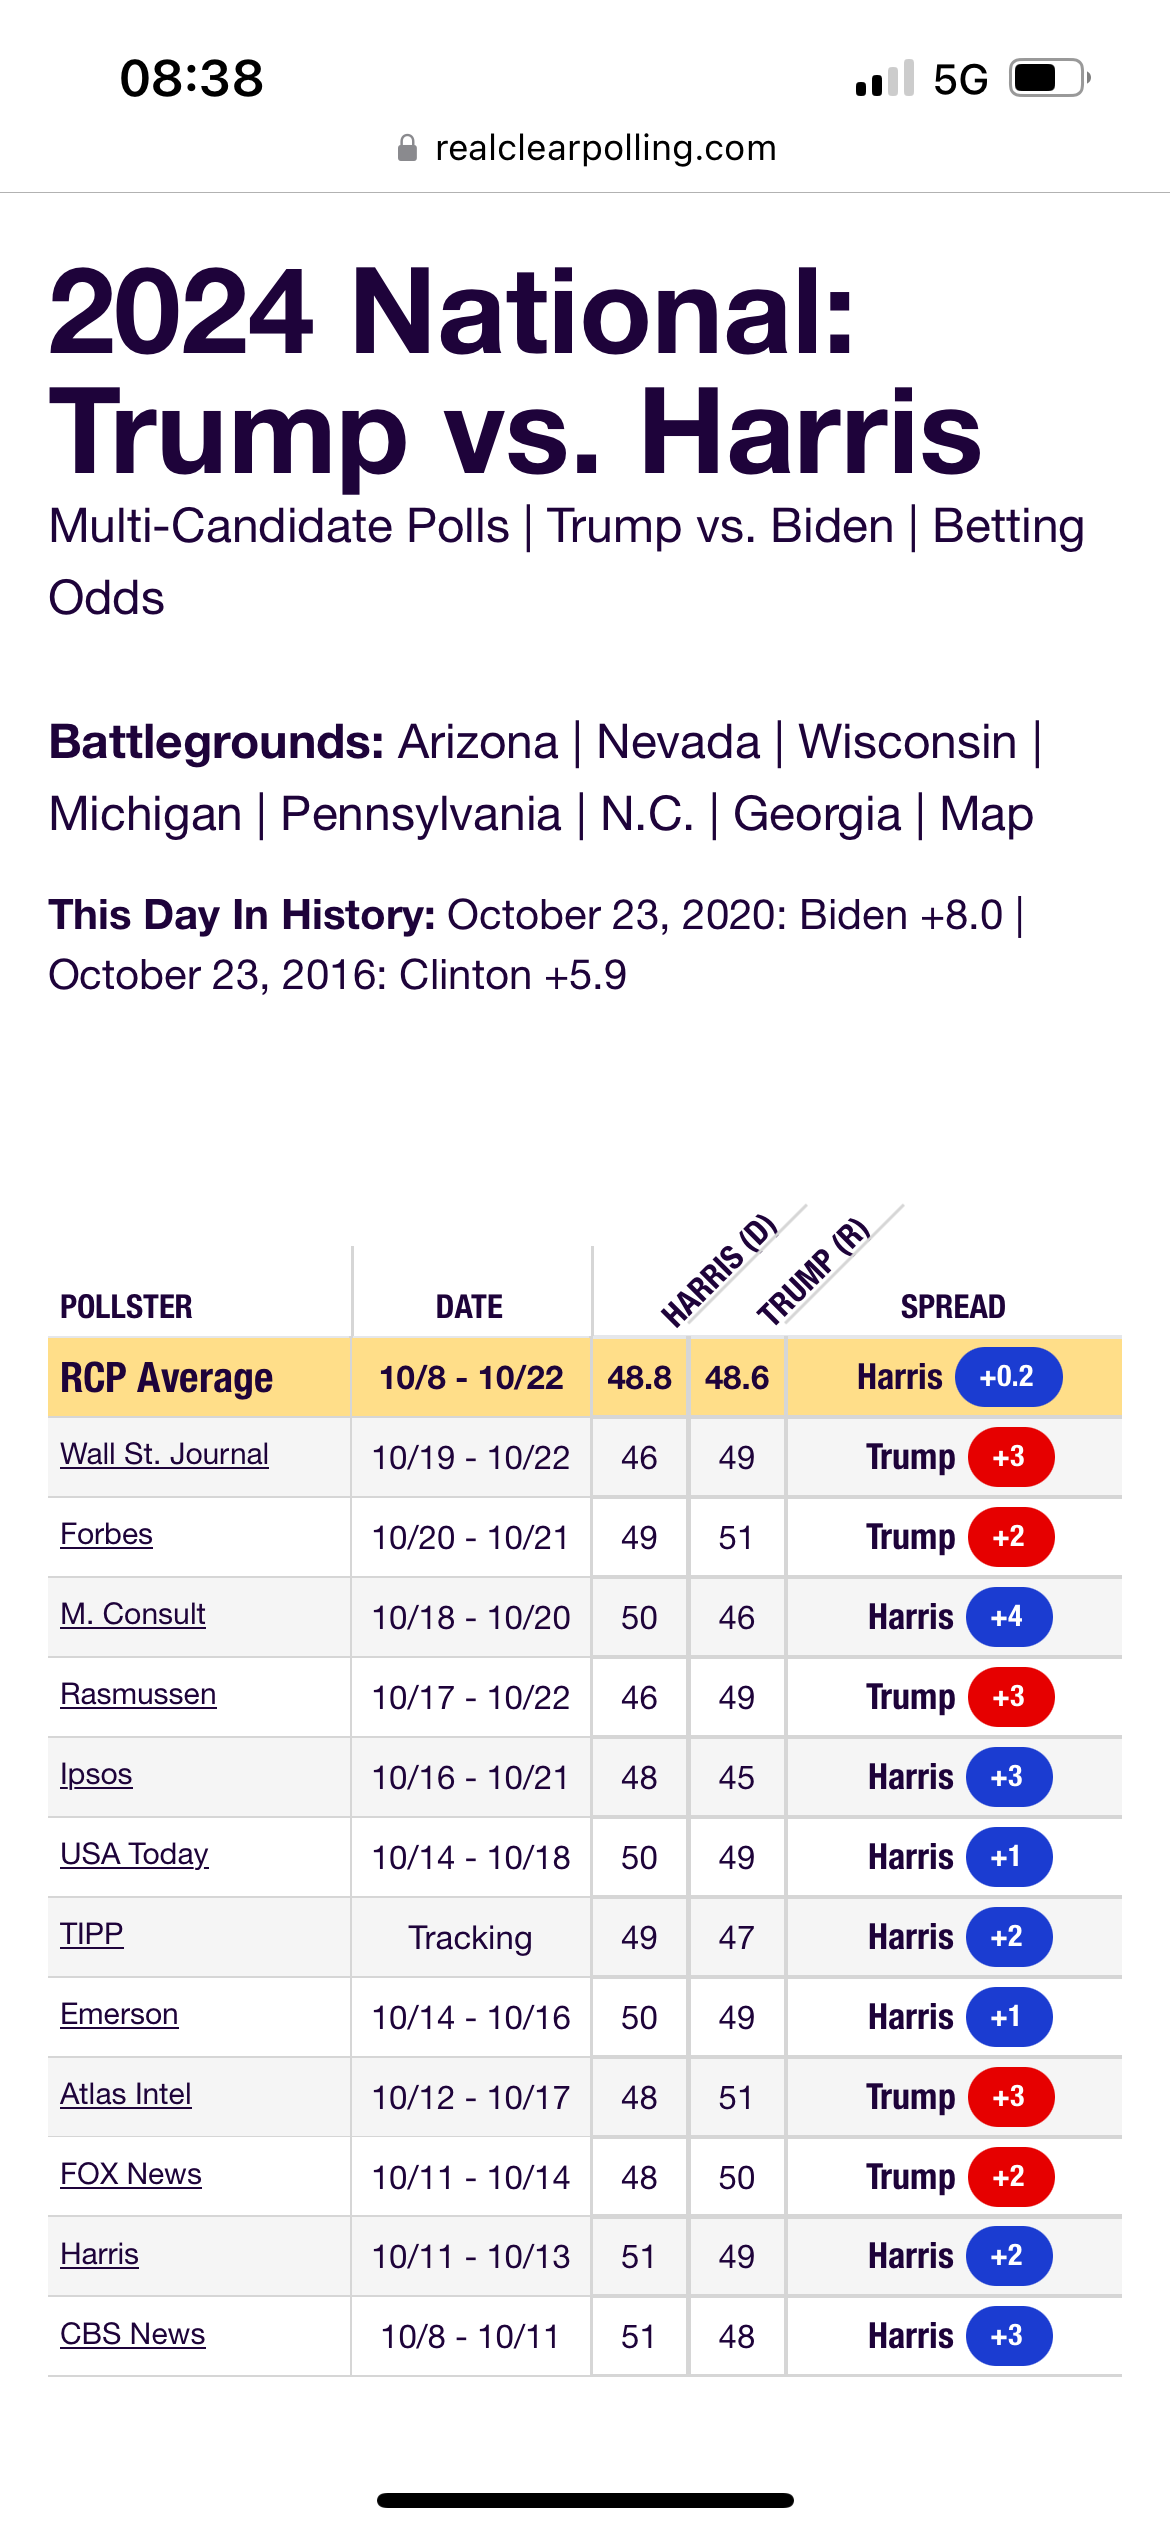The height and width of the screenshot is (2532, 1170).
Task: Tap the blue +0.2 Harris spread badge
Action: pyautogui.click(x=1008, y=1377)
